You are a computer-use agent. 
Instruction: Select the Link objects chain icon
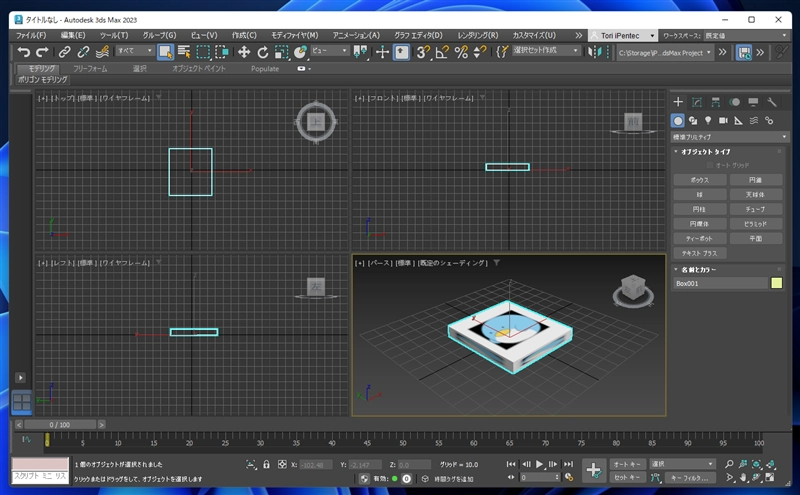coord(64,52)
